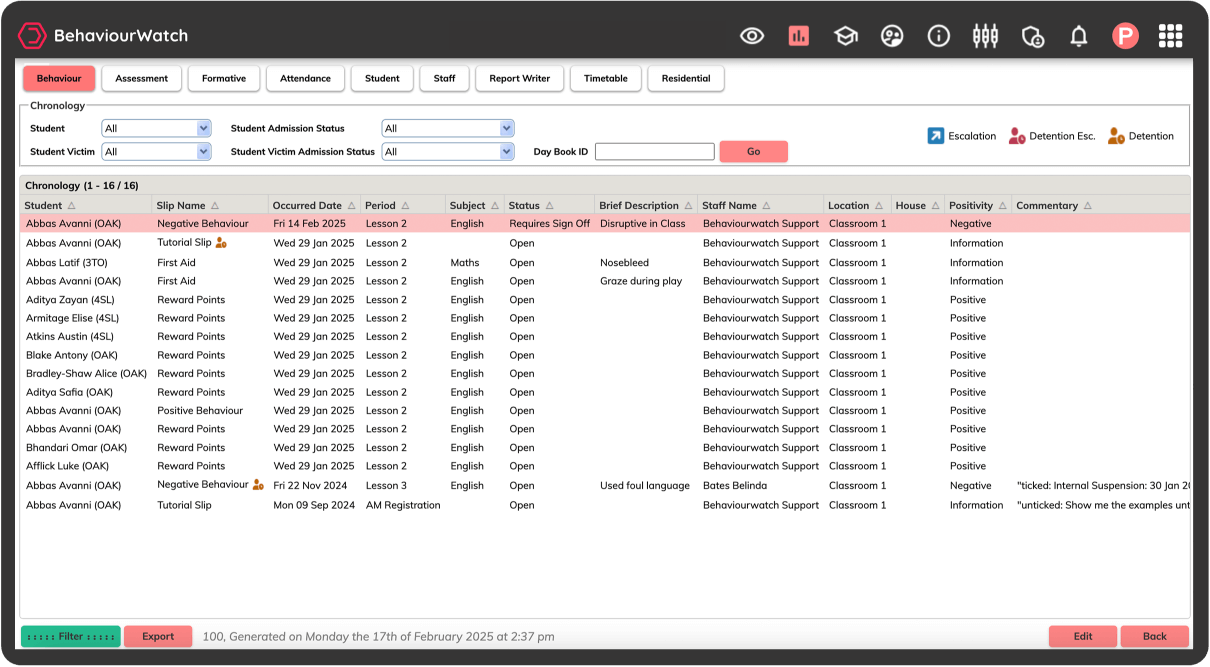
Task: Open Student Victim Admission Status dropdown
Action: tap(448, 152)
